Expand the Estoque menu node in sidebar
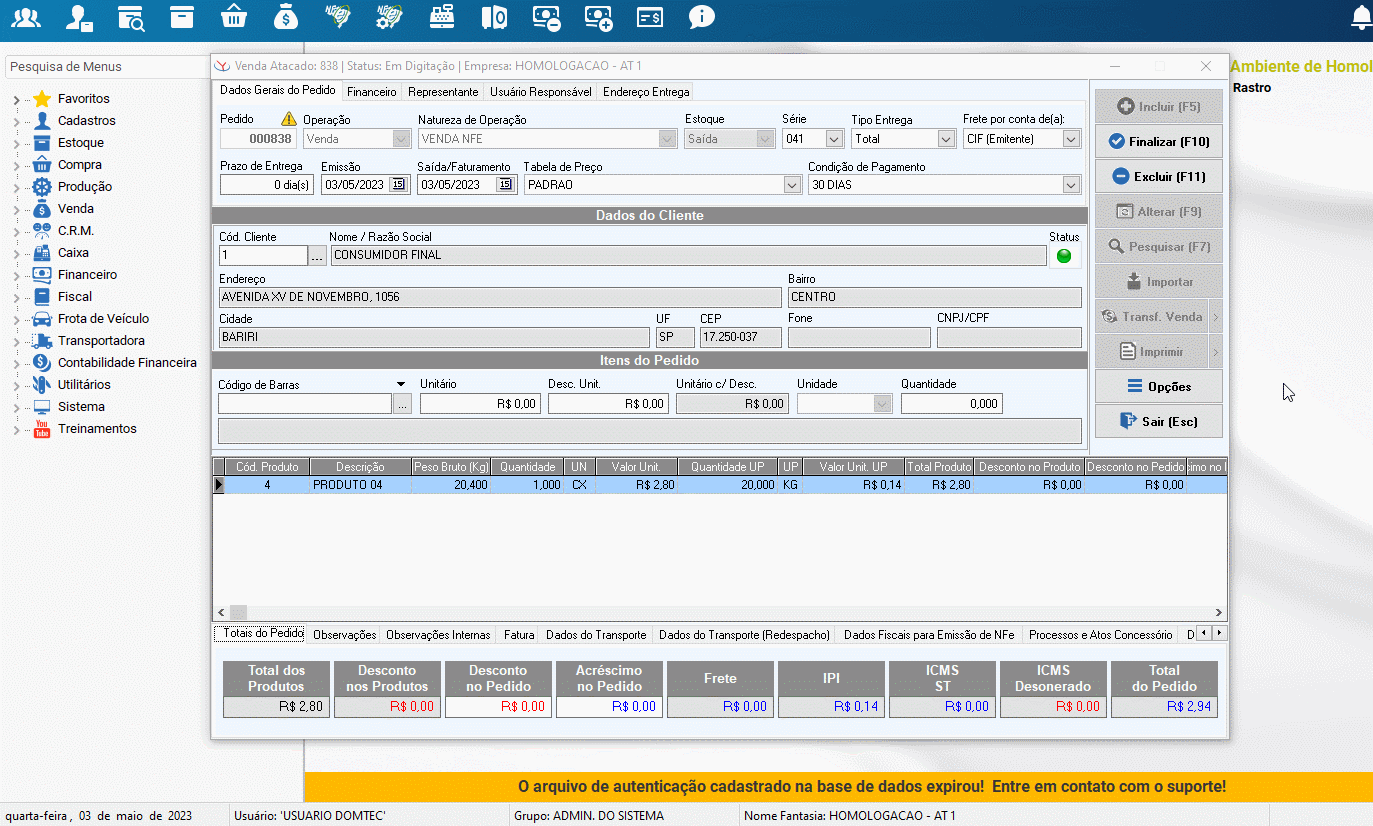The width and height of the screenshot is (1373, 826). pos(16,144)
